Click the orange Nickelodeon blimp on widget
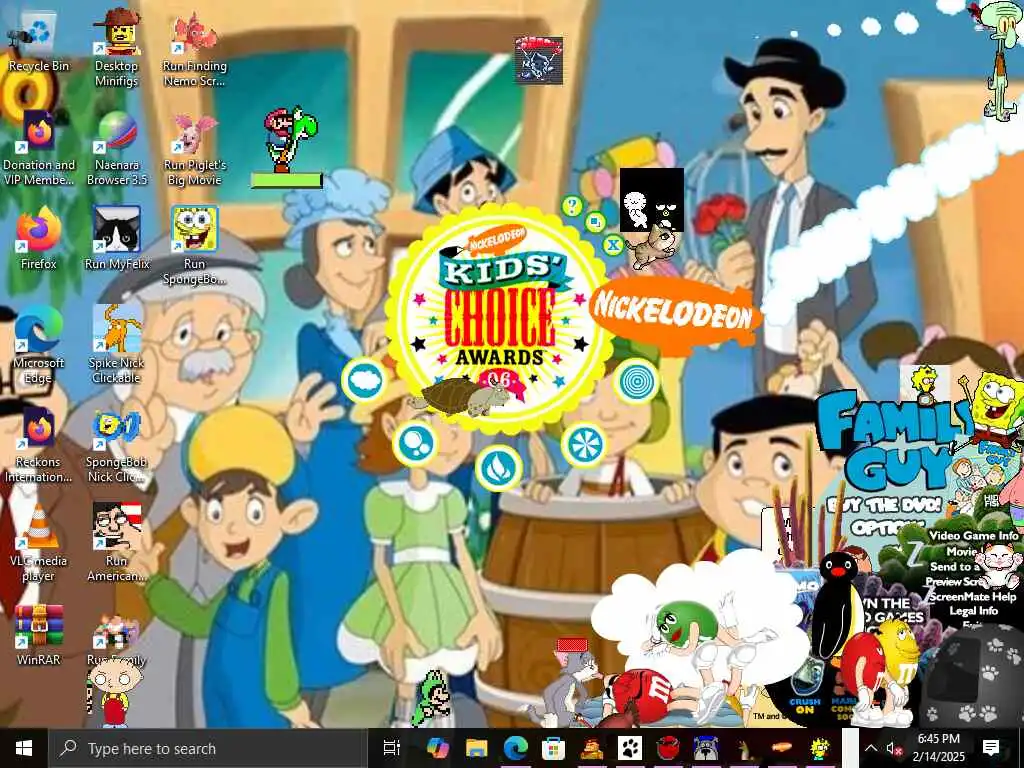Image resolution: width=1024 pixels, height=768 pixels. point(674,315)
